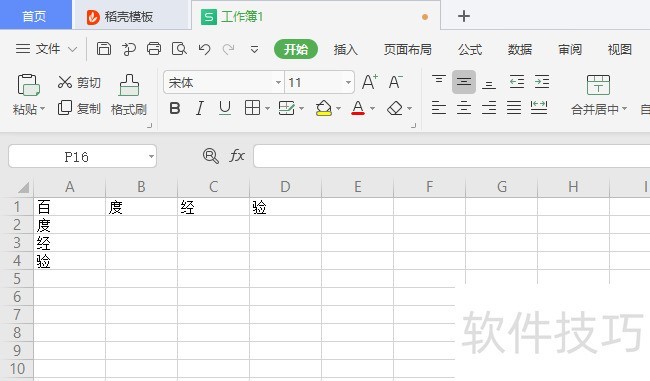
Task: Click the zoom lookup icon beside fx
Action: [x=211, y=156]
